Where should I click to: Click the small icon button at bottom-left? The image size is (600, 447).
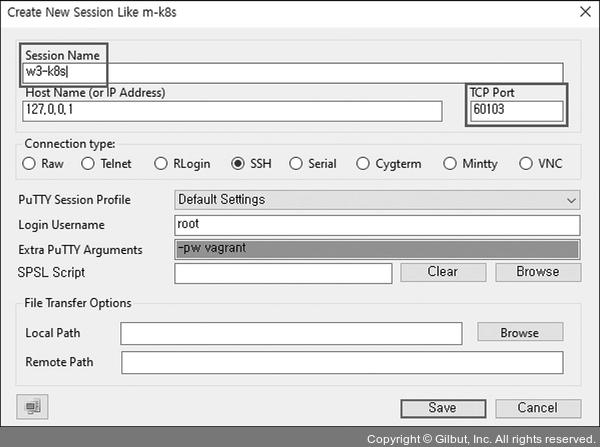[33, 407]
